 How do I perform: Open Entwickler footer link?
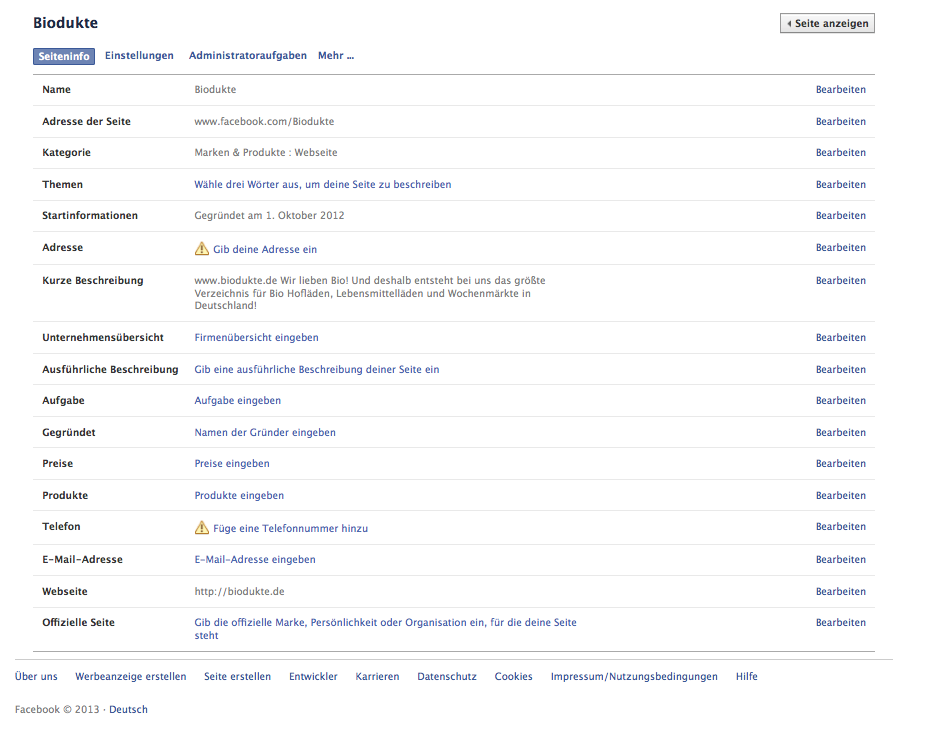[x=313, y=676]
